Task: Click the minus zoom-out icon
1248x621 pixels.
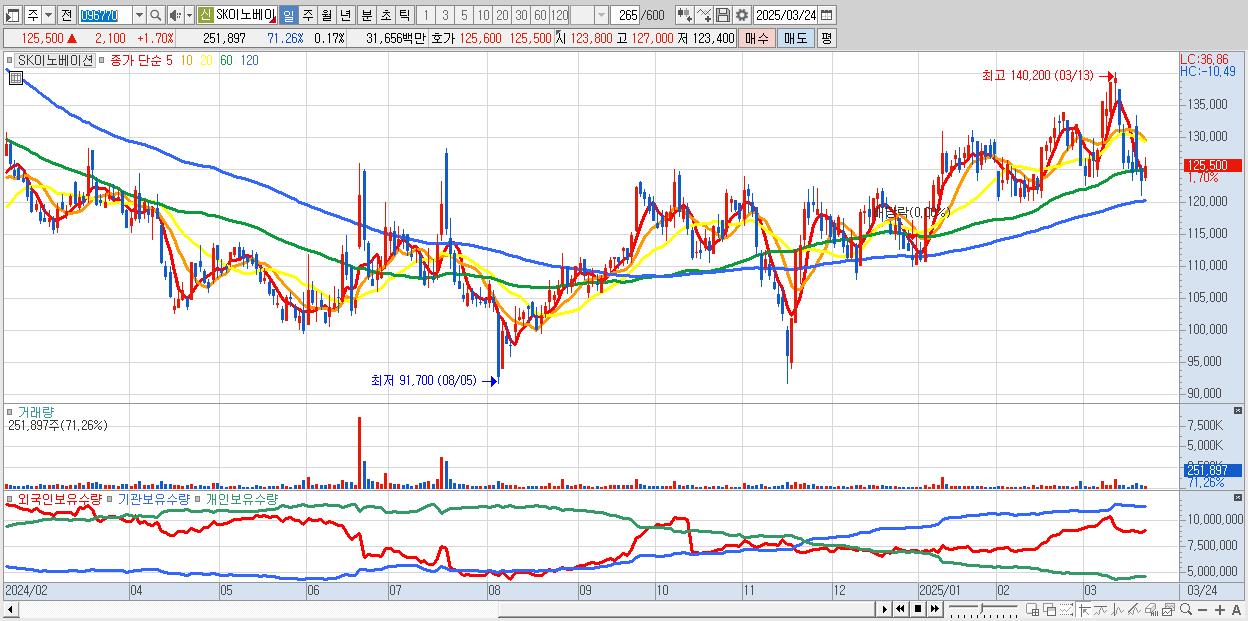Action: point(1203,609)
